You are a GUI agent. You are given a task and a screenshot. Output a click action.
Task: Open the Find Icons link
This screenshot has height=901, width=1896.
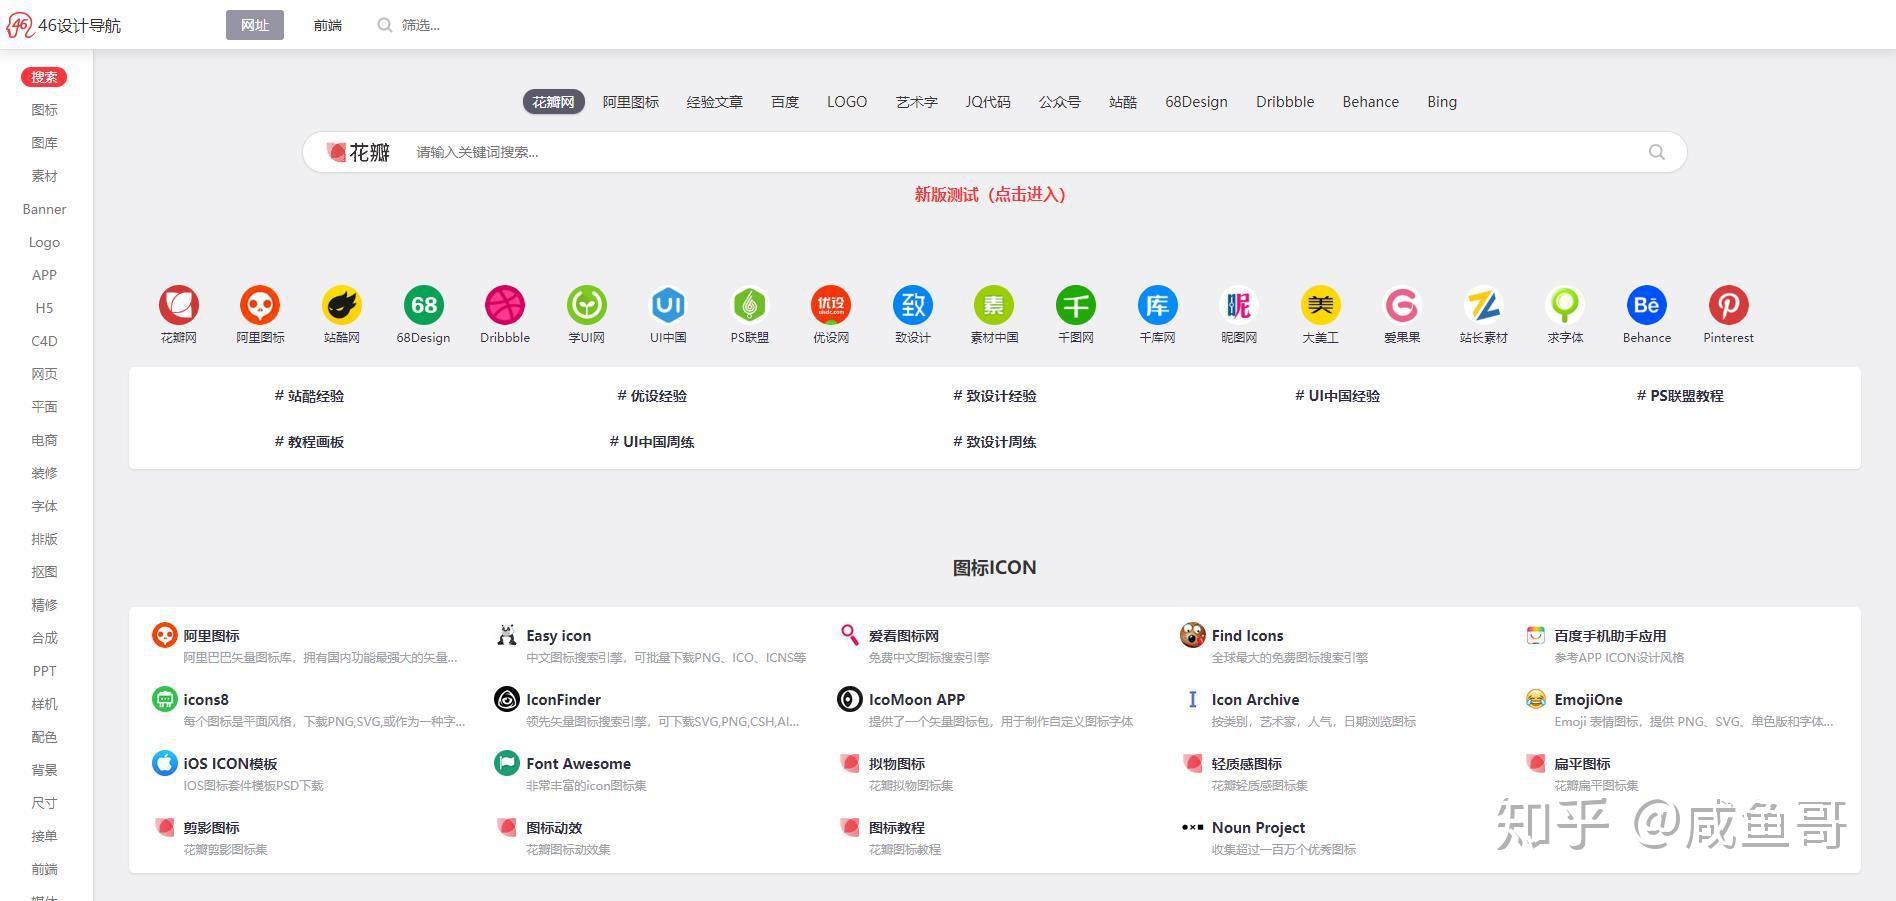(1247, 636)
